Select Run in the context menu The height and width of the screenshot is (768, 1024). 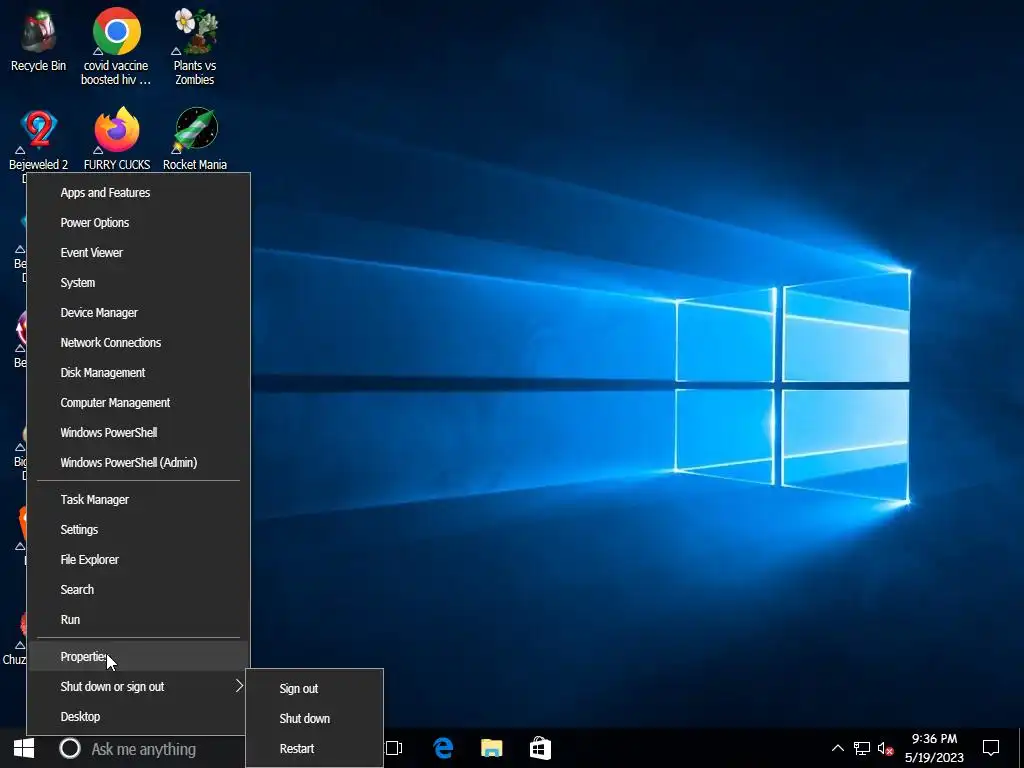(138, 620)
